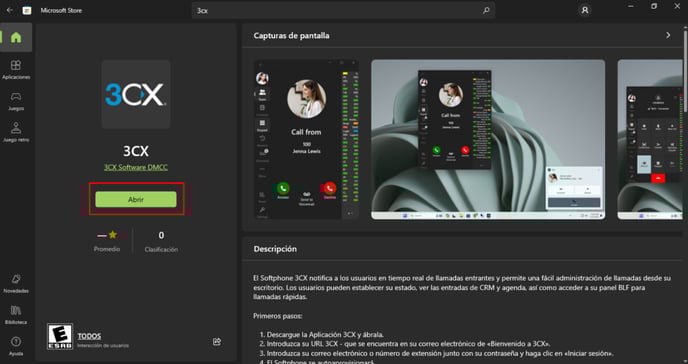Minimize the Microsoft Store window
688x364 pixels.
tap(631, 7)
